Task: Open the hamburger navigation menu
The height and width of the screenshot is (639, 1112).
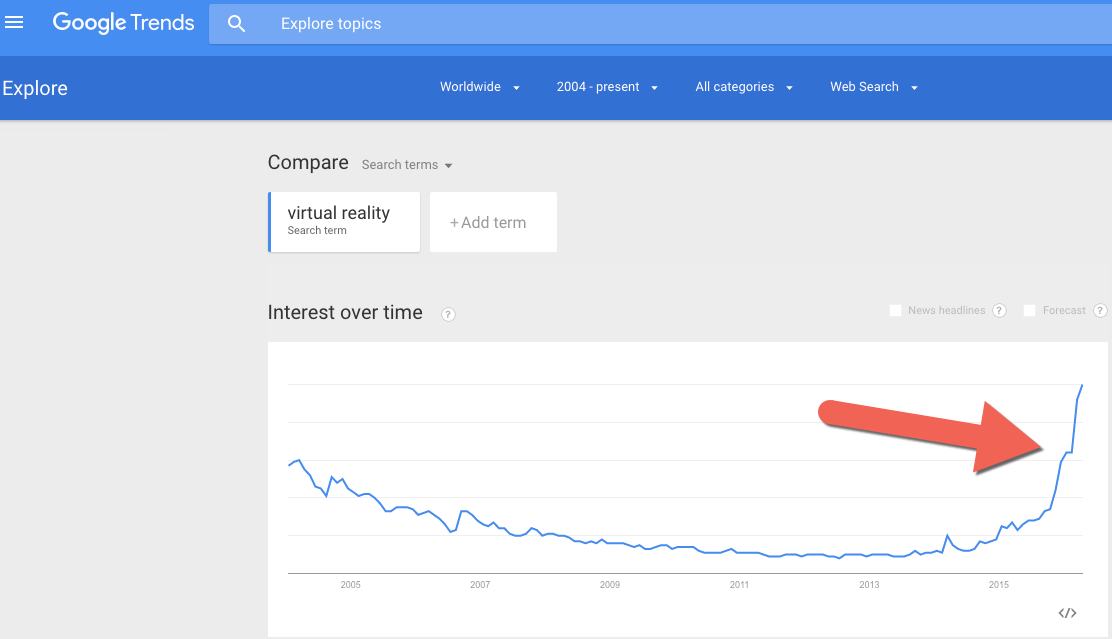Action: coord(14,23)
